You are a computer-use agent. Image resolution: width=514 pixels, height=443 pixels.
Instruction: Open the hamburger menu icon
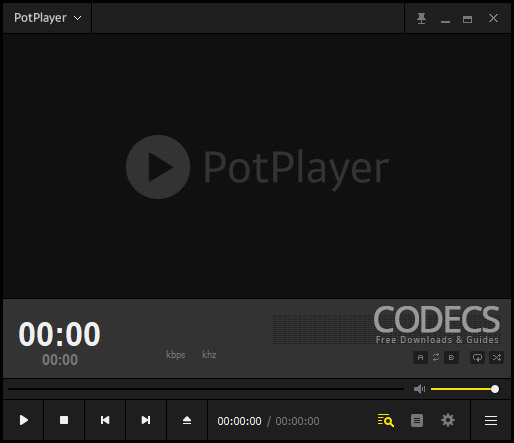pos(491,420)
